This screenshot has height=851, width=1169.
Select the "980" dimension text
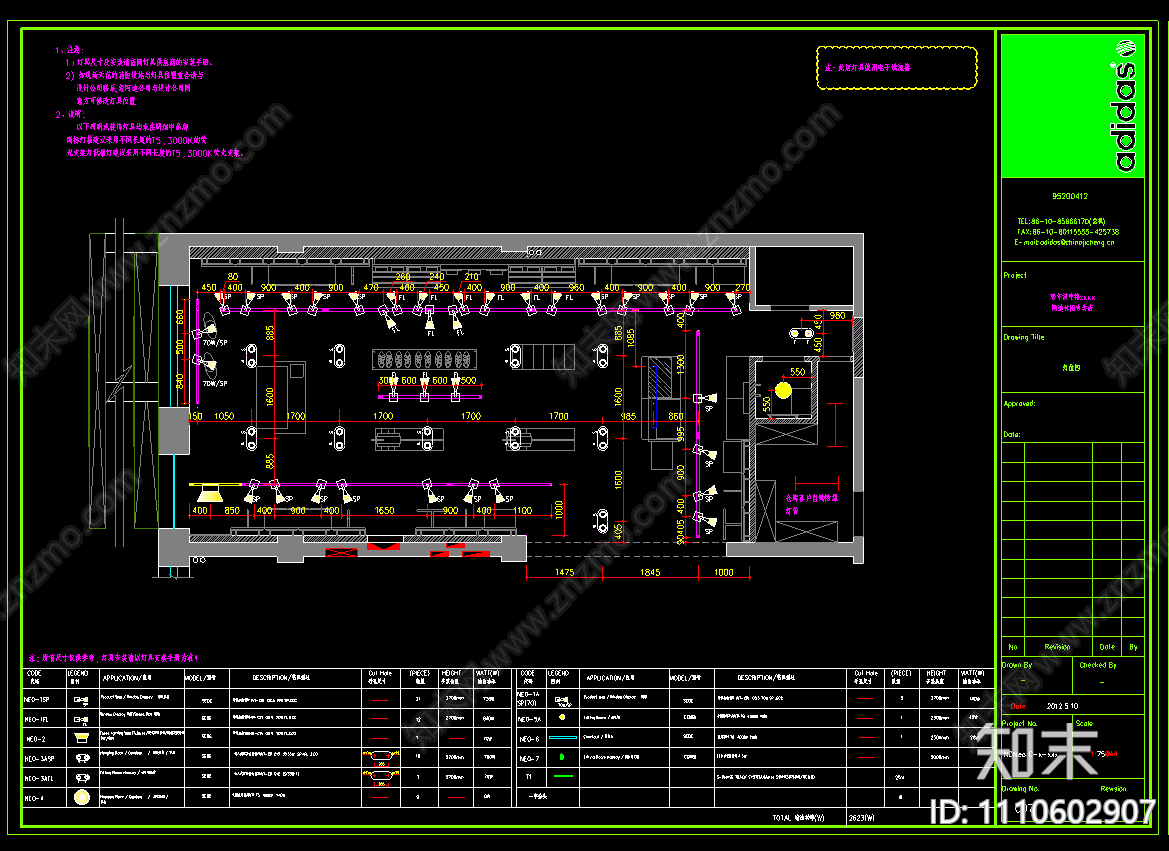(x=837, y=315)
